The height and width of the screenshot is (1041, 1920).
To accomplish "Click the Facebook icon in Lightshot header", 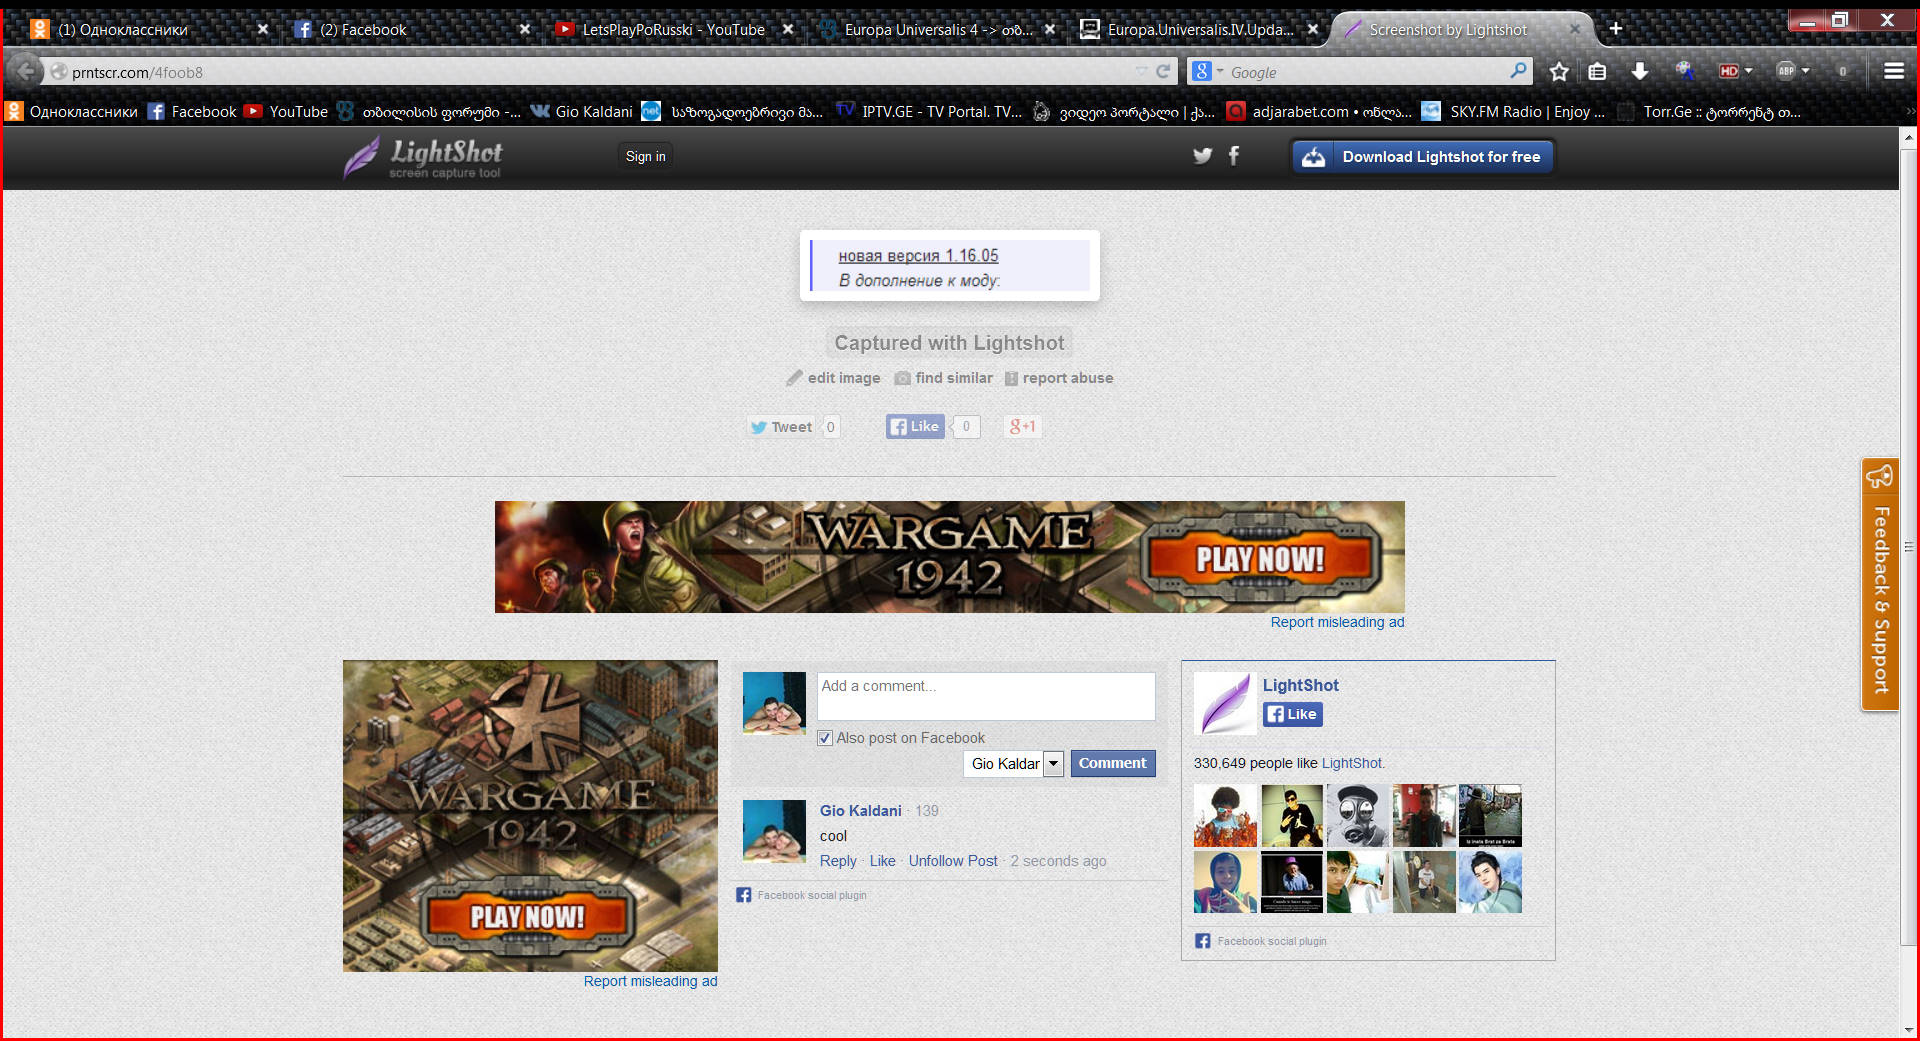I will click(x=1234, y=155).
